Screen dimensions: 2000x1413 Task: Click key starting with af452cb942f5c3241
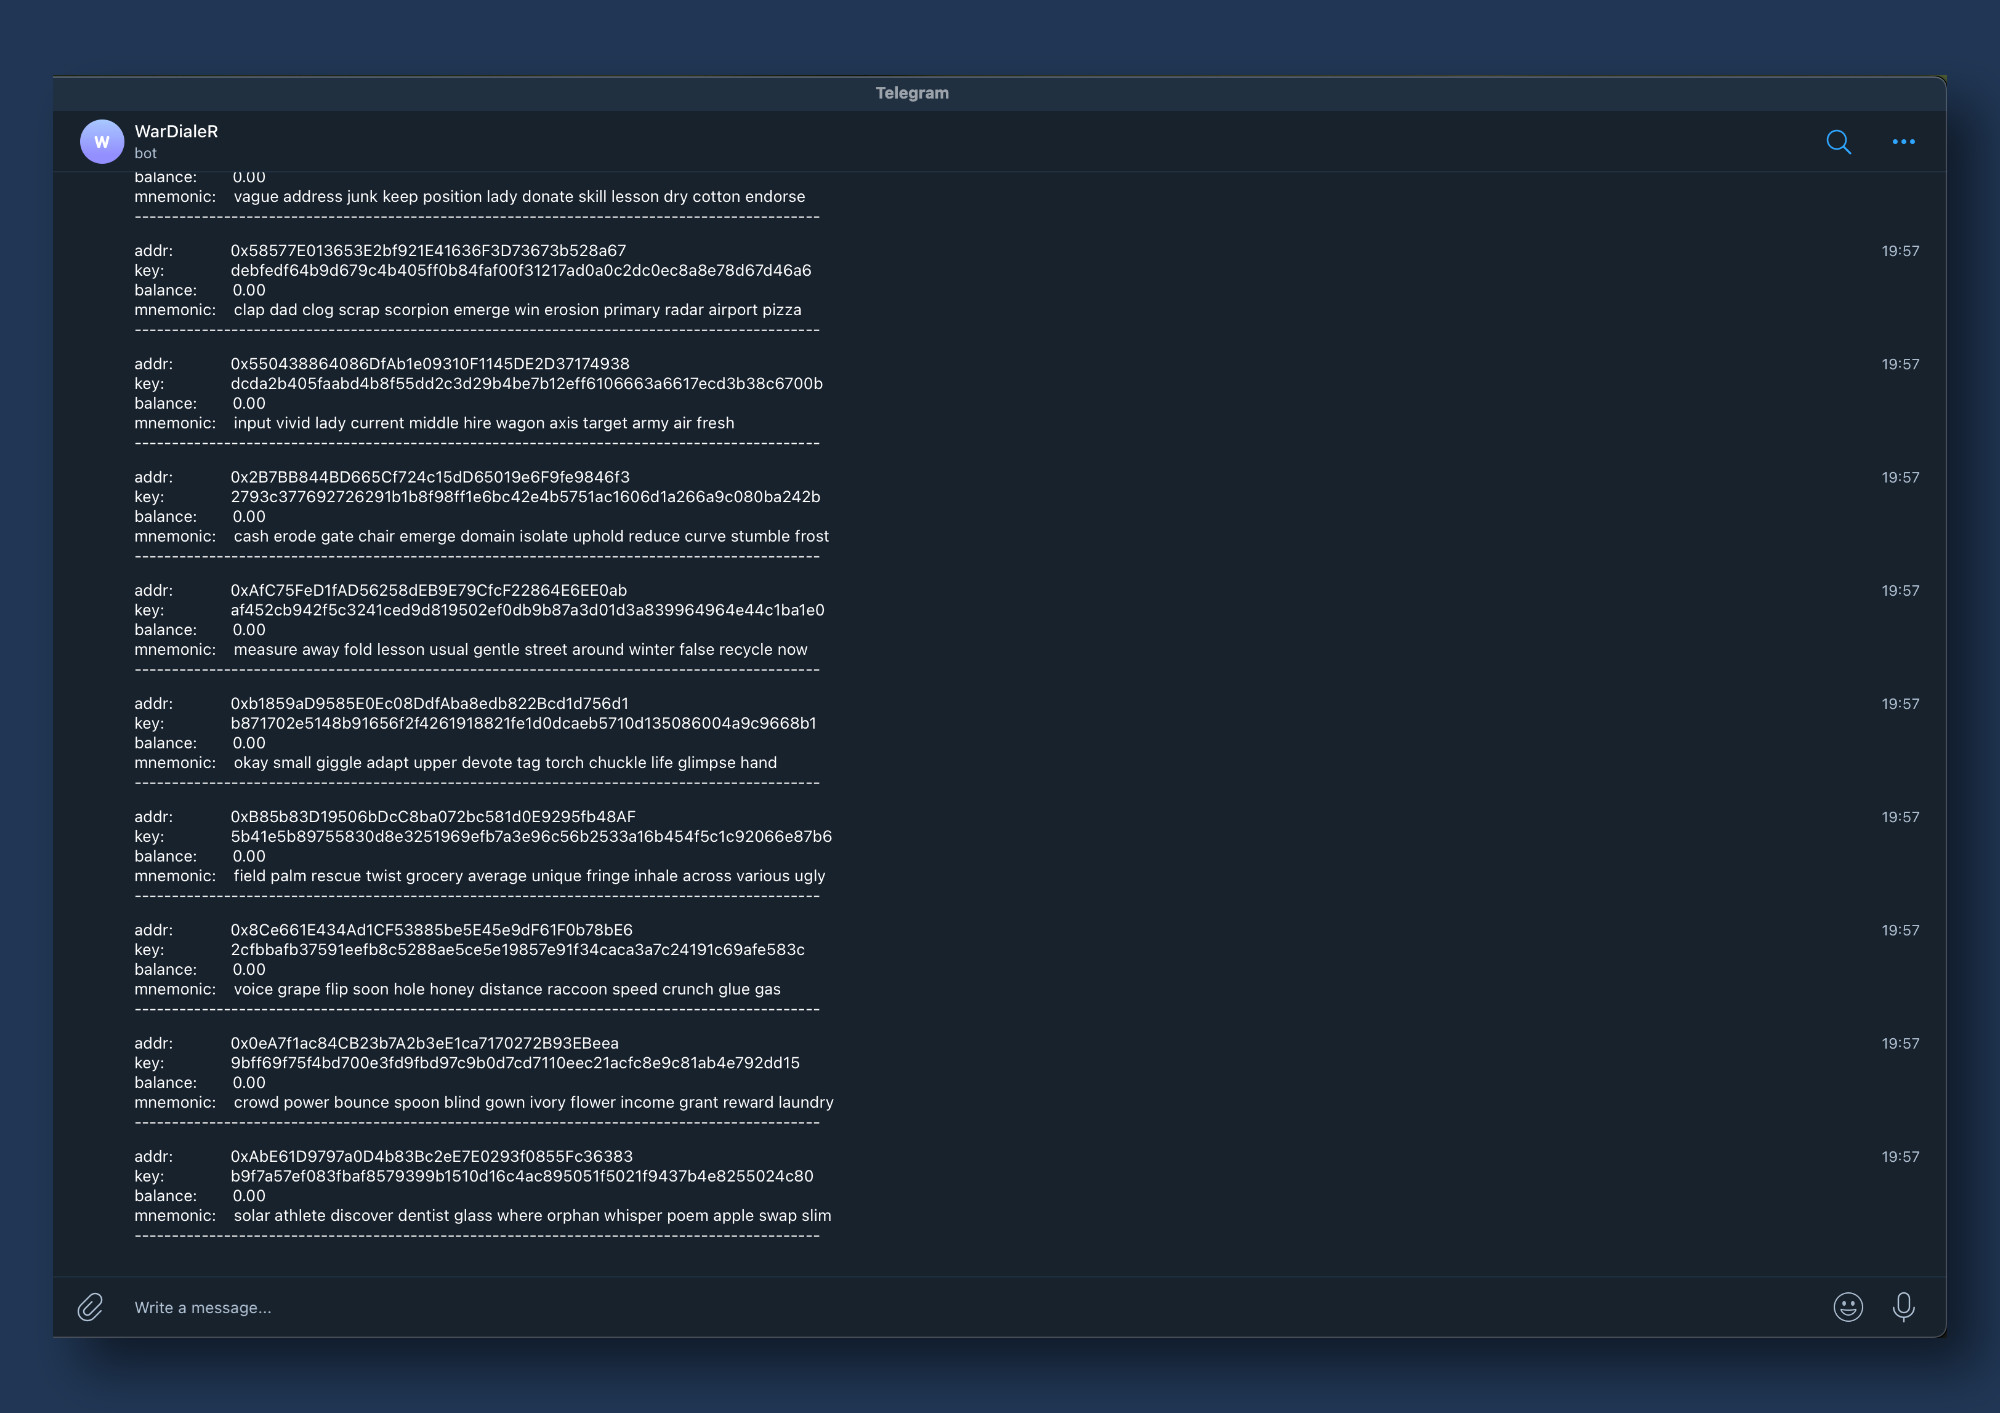pyautogui.click(x=528, y=610)
